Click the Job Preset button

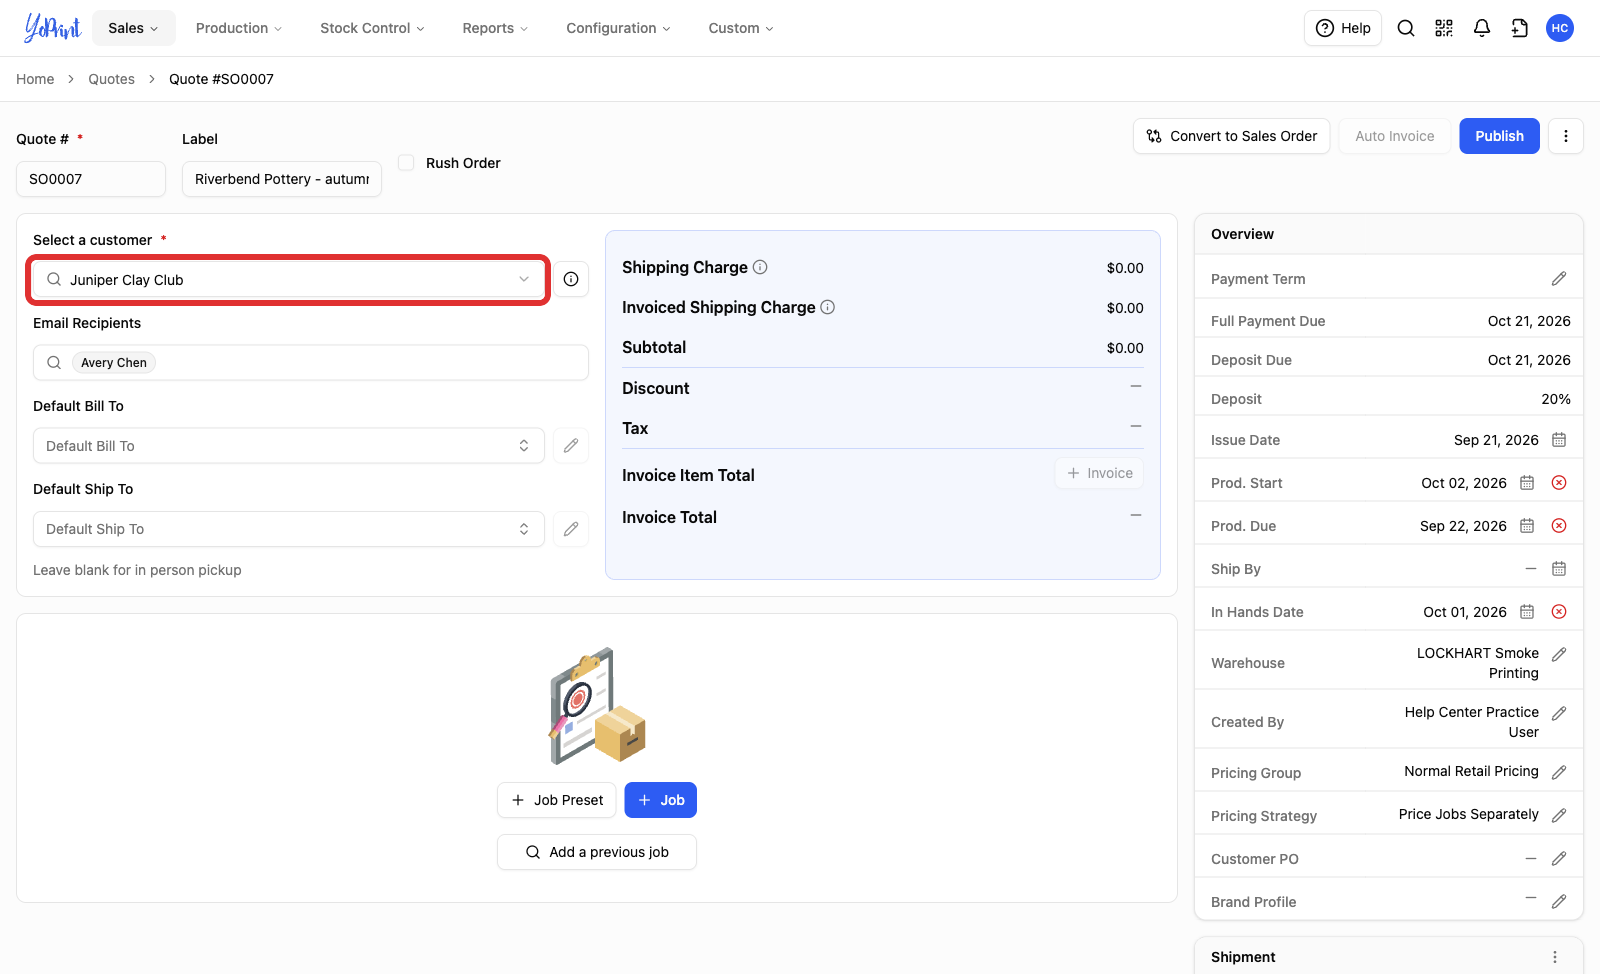[x=557, y=800]
